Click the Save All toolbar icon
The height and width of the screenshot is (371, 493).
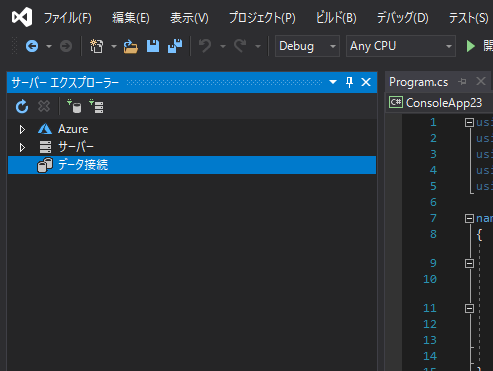click(x=175, y=46)
